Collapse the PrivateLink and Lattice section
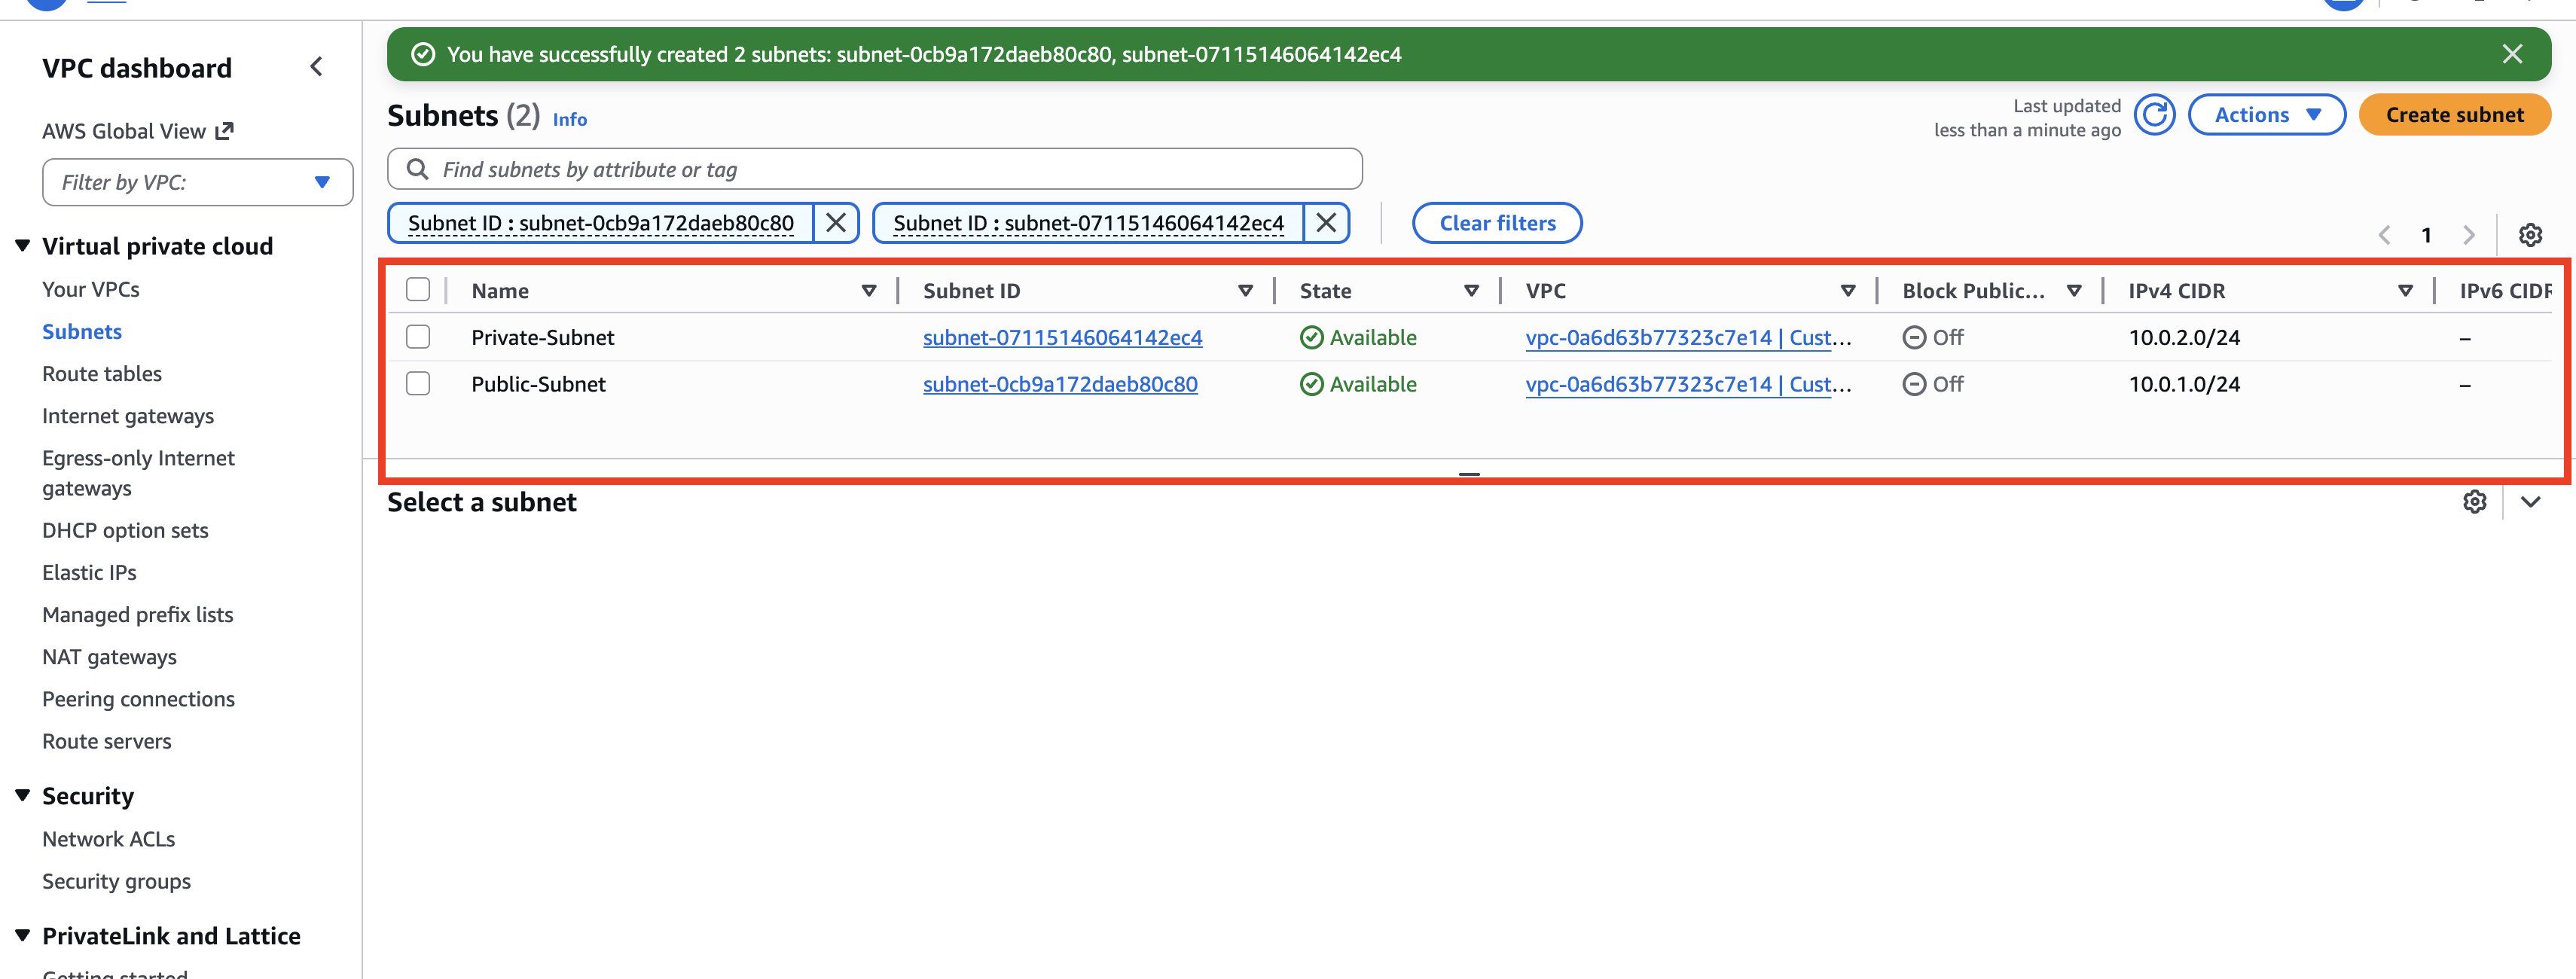Screen dimensions: 2576x979 point(22,936)
